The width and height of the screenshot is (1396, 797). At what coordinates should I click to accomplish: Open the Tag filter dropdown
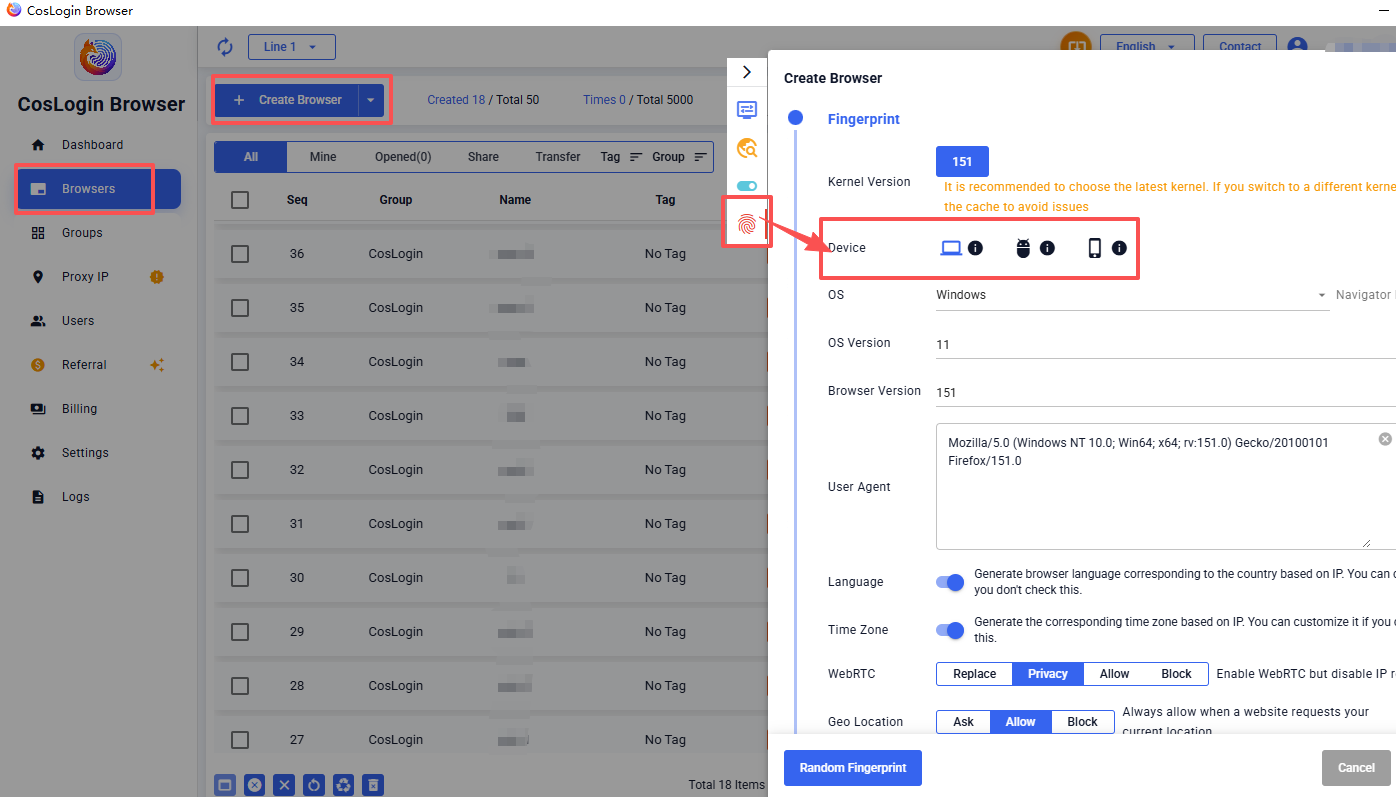tap(621, 157)
